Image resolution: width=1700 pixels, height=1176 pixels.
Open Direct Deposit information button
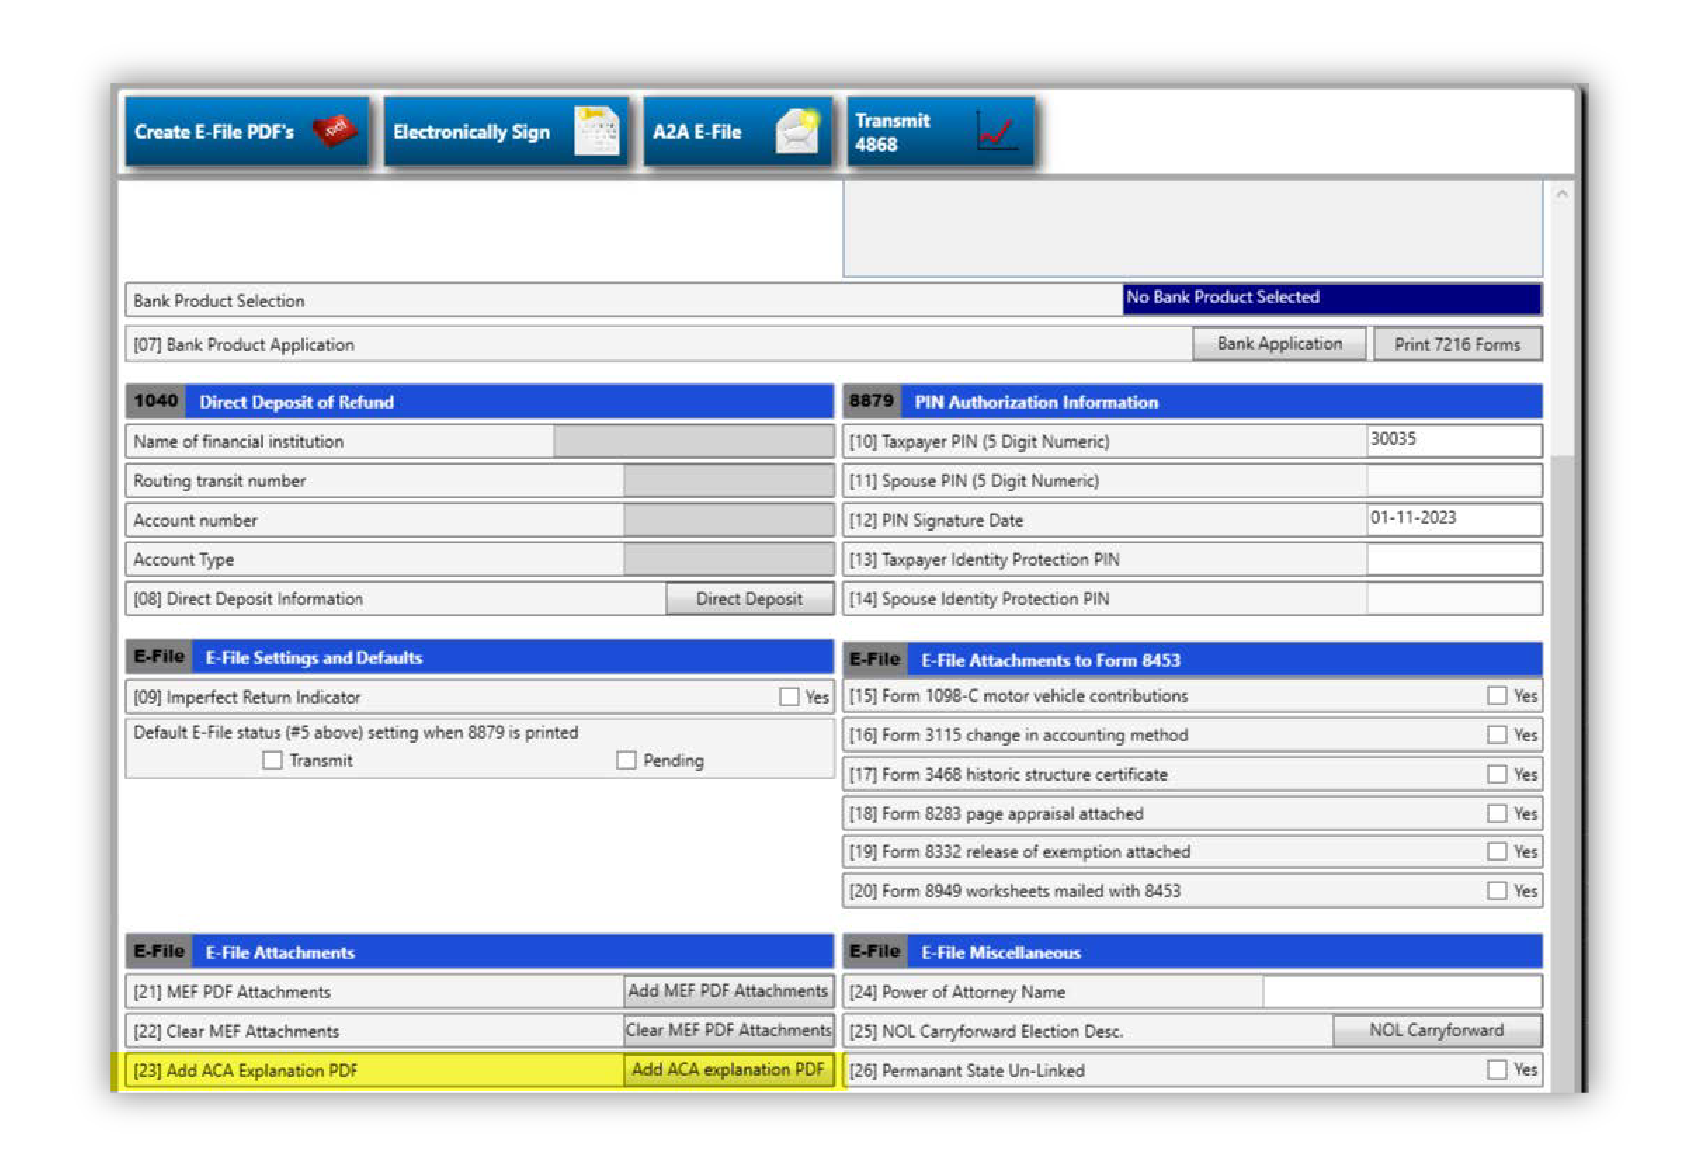pyautogui.click(x=749, y=599)
